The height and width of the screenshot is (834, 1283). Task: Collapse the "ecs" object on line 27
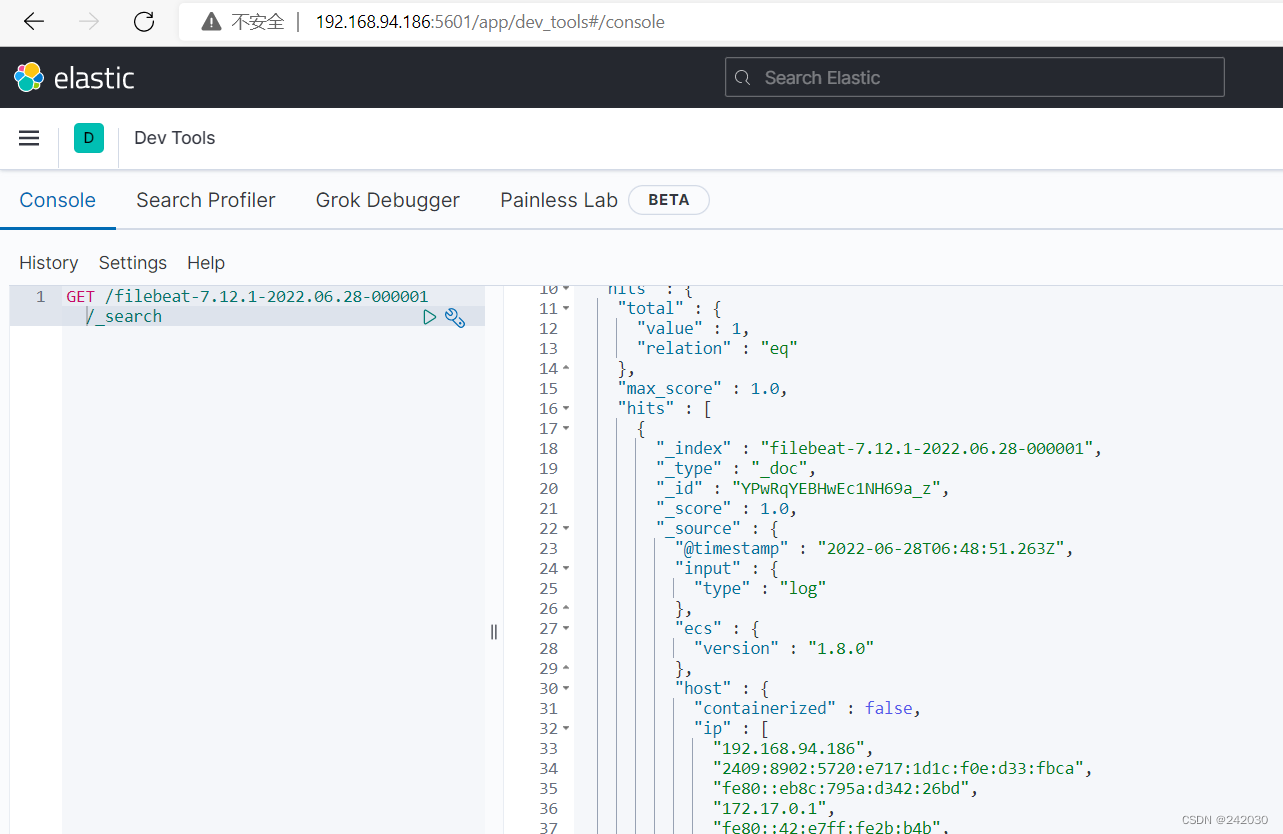(x=566, y=628)
